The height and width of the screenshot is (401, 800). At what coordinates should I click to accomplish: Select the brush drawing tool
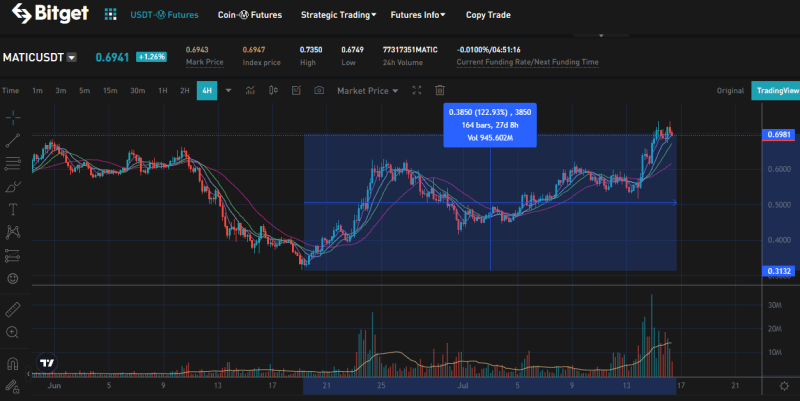13,187
